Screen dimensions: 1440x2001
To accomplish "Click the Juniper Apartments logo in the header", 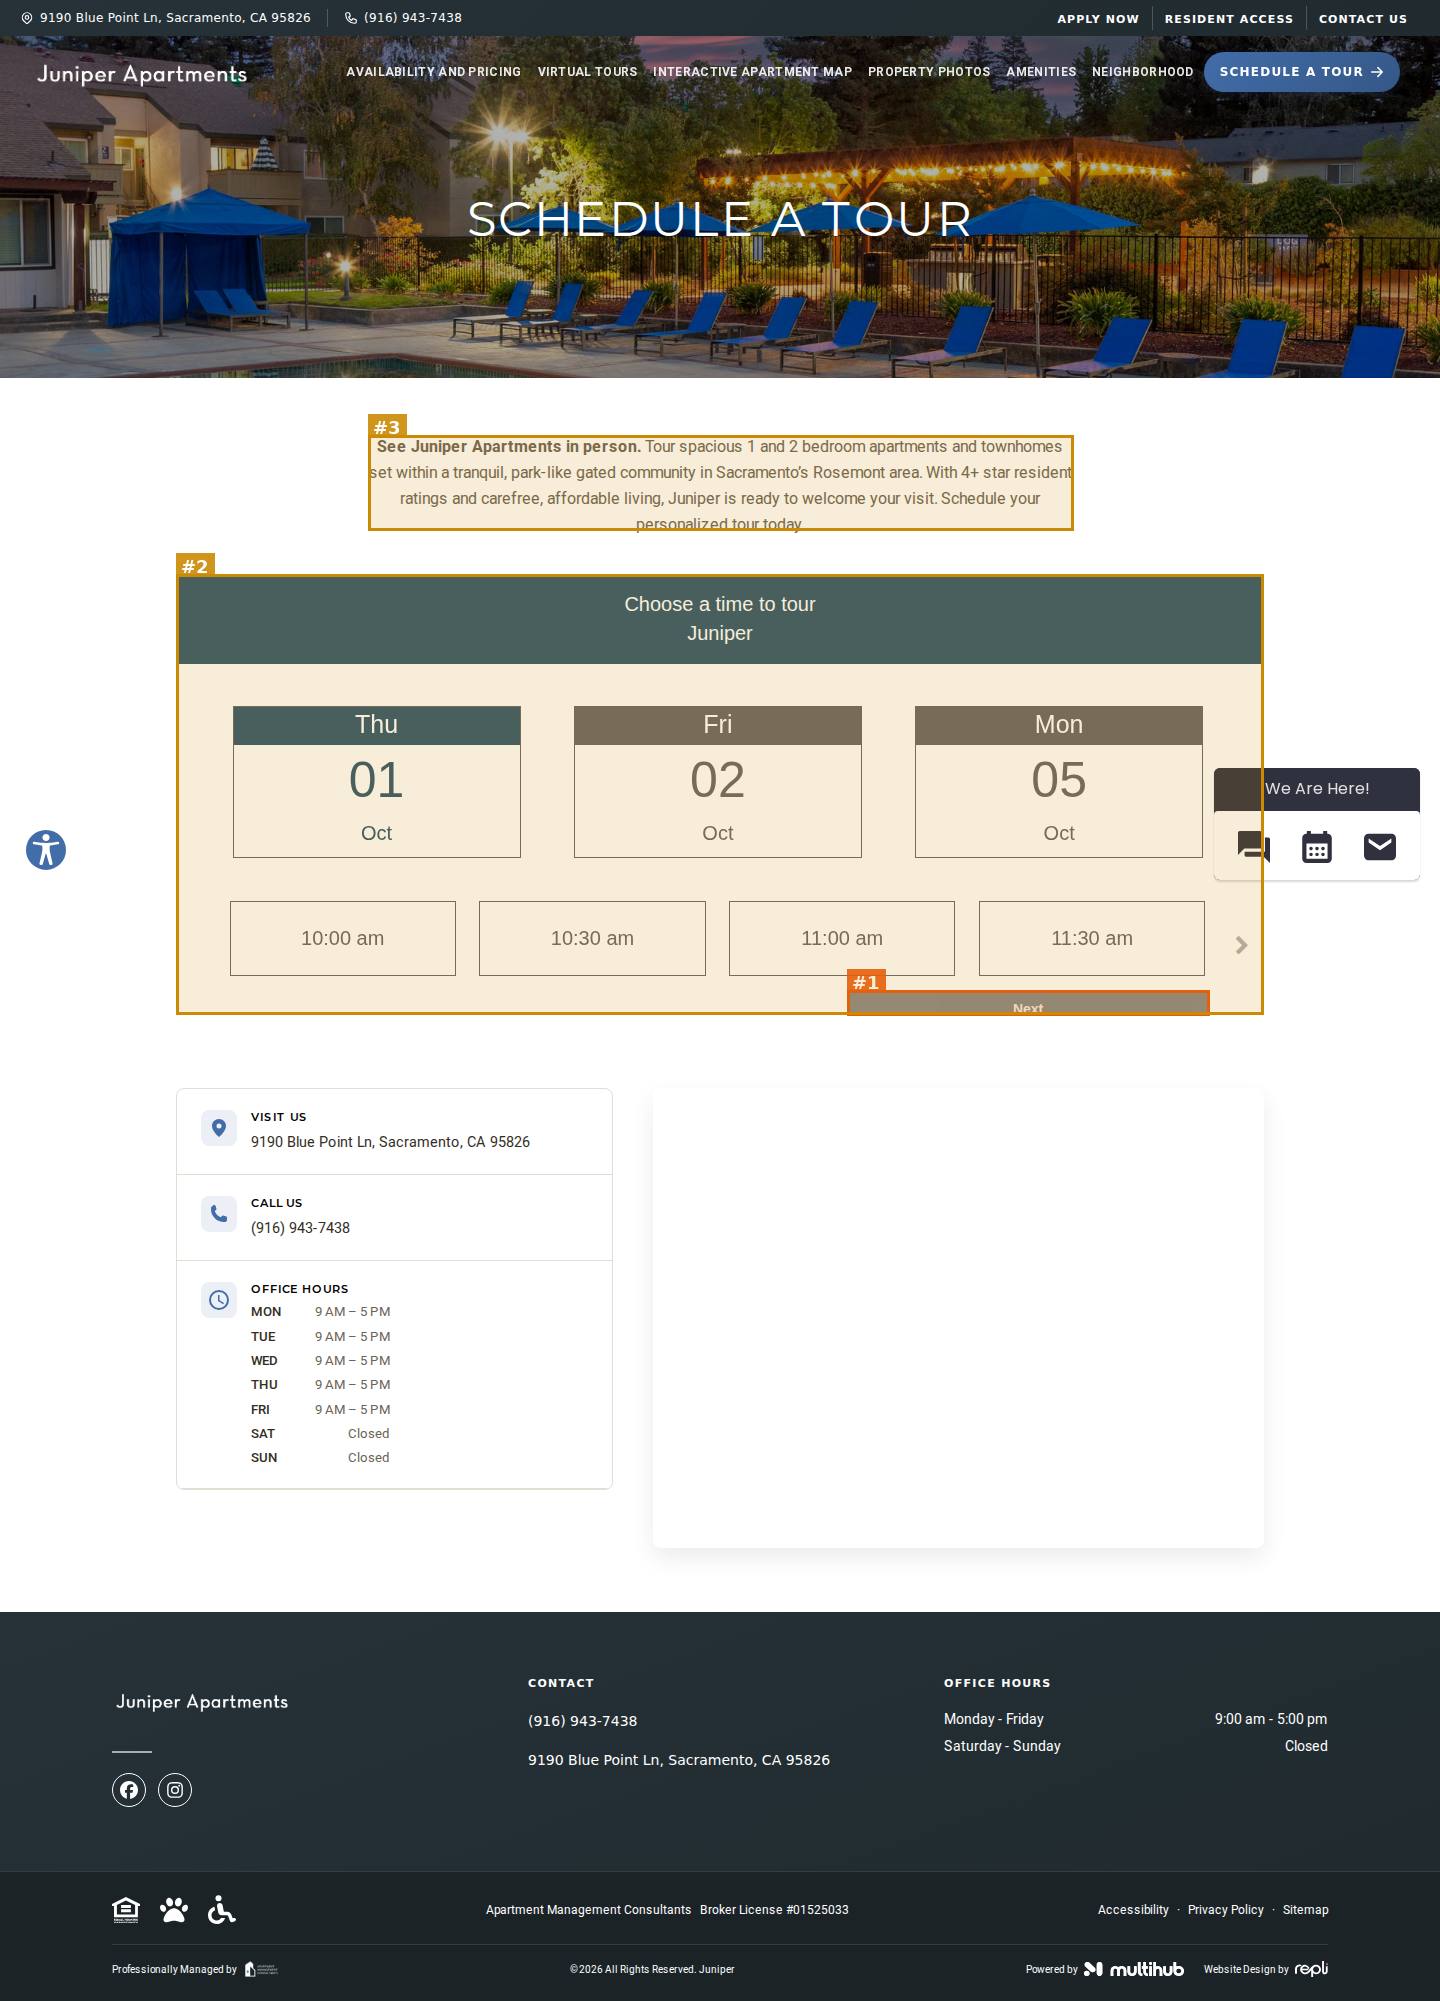I will pyautogui.click(x=142, y=74).
